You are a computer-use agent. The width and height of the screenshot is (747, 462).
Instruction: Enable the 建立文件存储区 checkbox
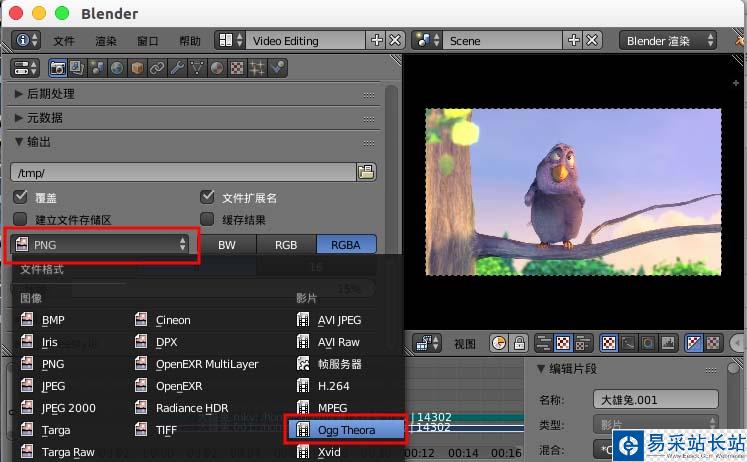(20, 219)
